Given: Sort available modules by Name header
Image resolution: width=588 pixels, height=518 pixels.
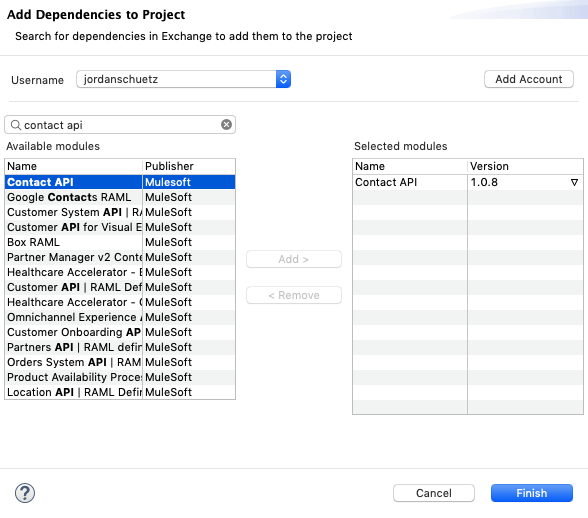Looking at the screenshot, I should click(74, 166).
